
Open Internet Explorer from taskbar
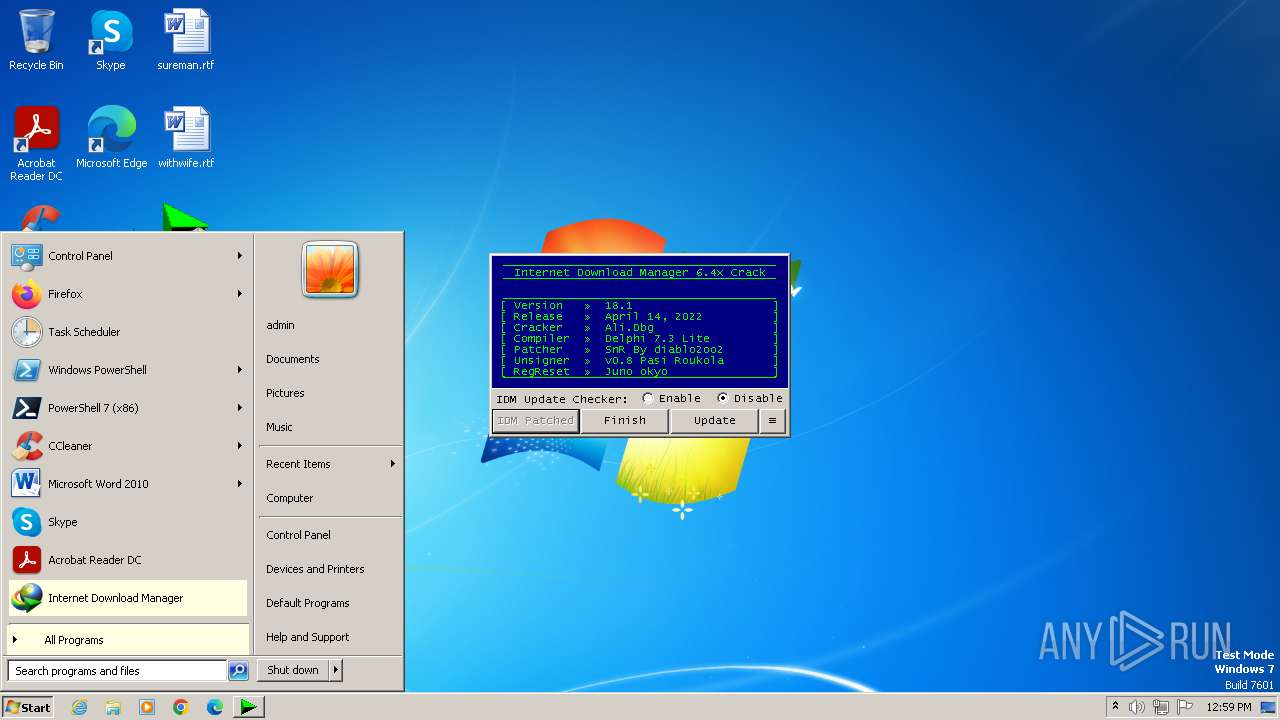click(79, 707)
